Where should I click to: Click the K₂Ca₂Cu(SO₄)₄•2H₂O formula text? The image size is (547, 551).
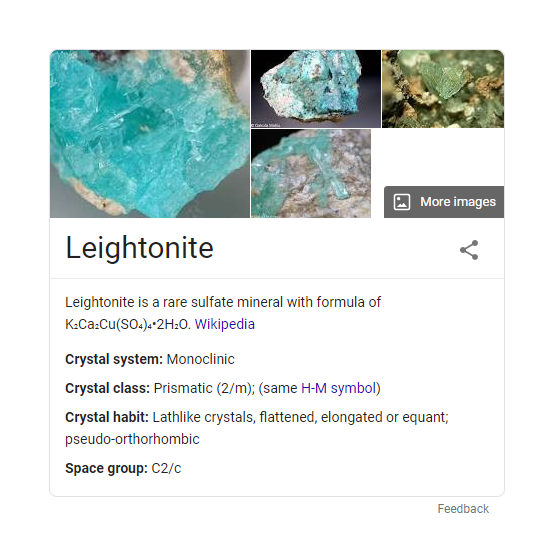click(x=128, y=324)
